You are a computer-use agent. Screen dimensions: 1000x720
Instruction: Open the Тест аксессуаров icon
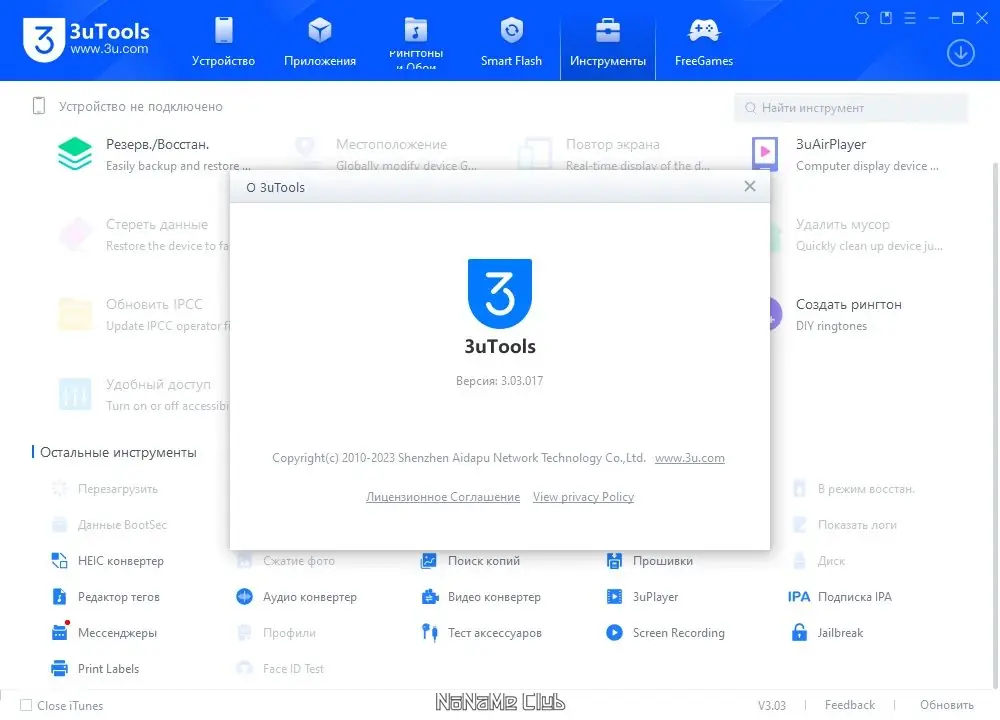(x=430, y=632)
